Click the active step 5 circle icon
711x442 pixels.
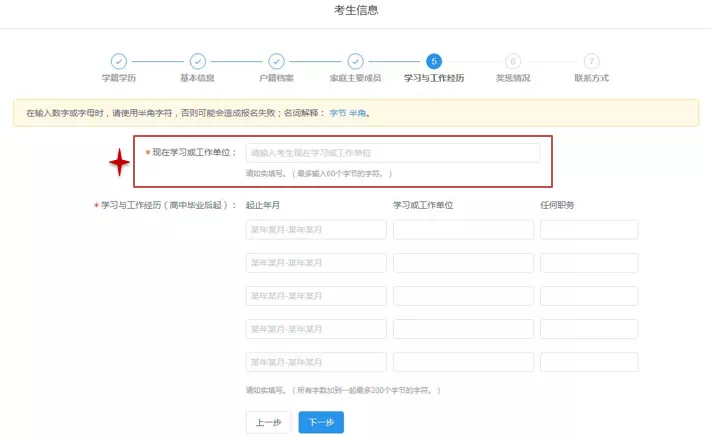[x=433, y=61]
